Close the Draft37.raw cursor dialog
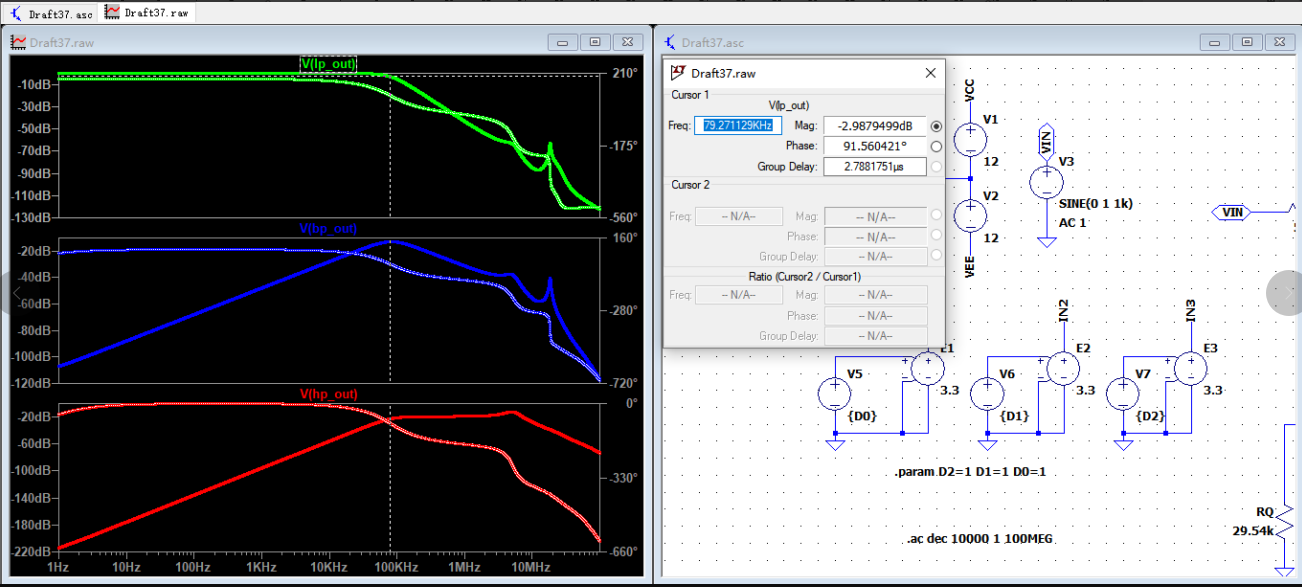This screenshot has height=587, width=1302. tap(930, 73)
